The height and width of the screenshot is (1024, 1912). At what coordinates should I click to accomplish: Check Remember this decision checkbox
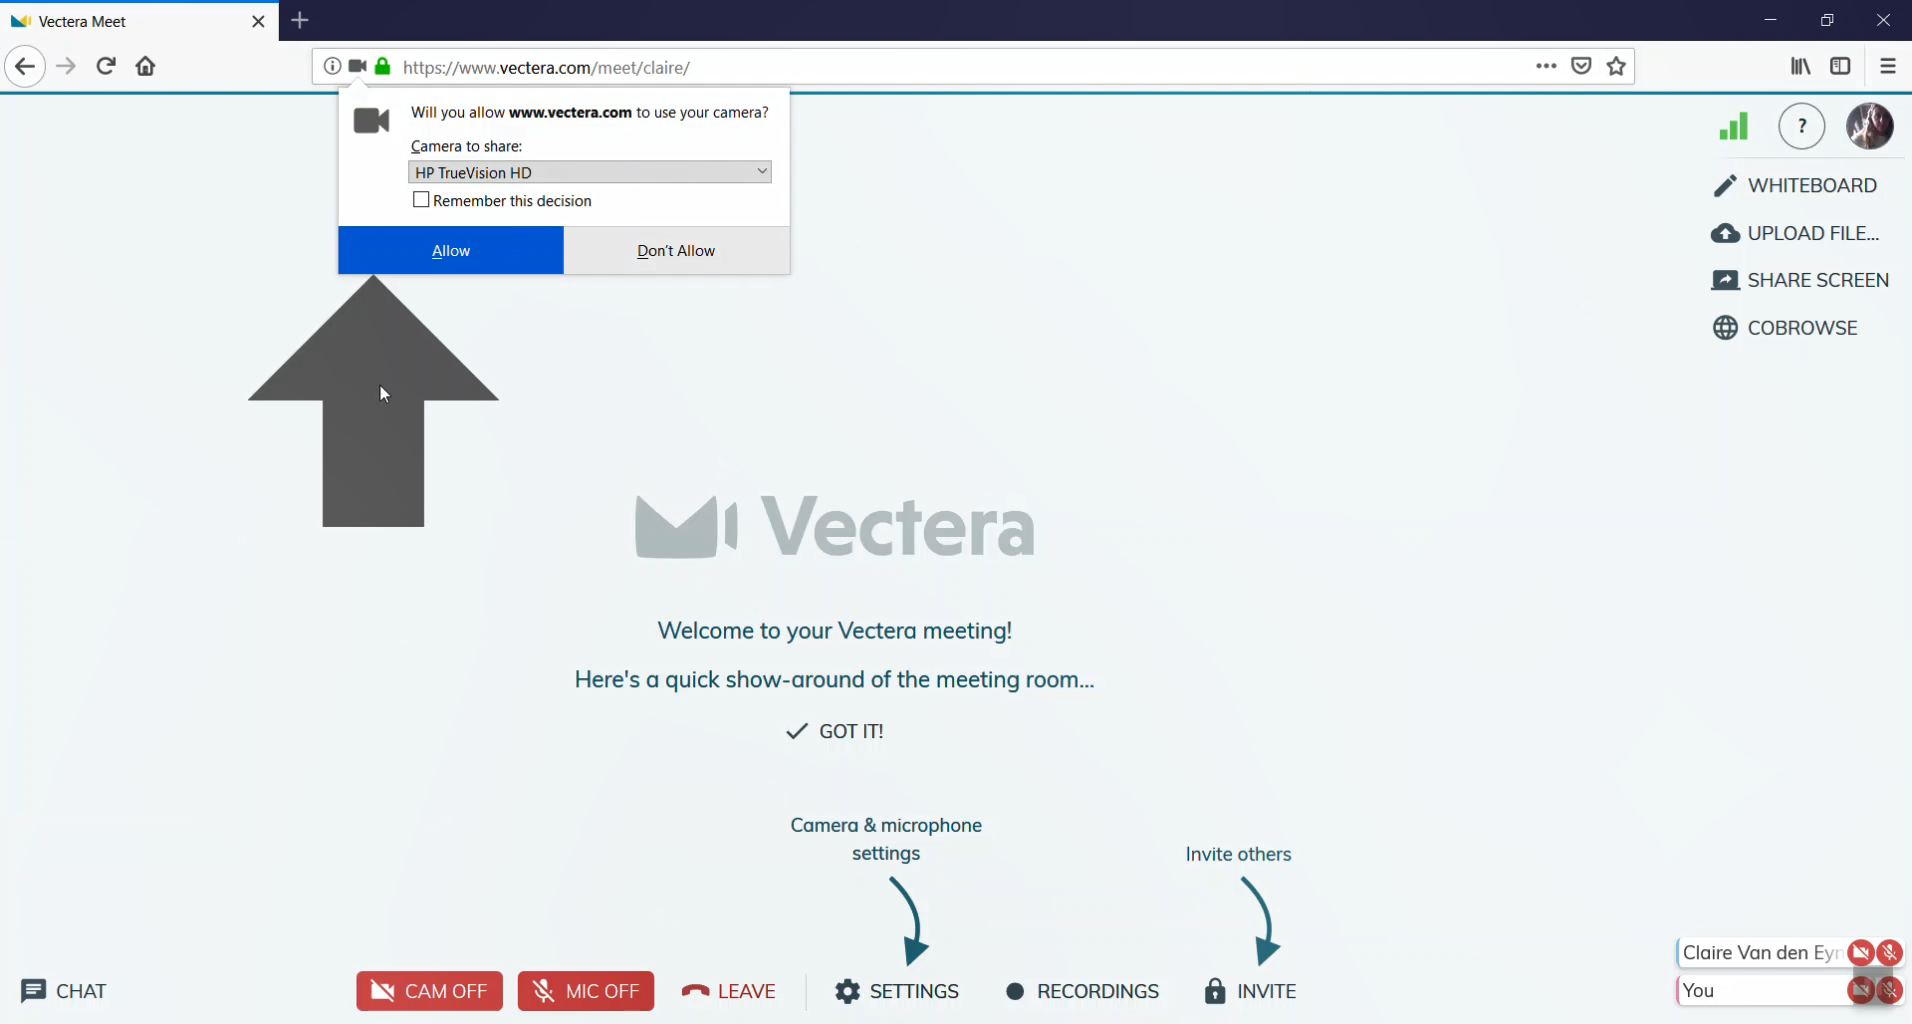(x=421, y=200)
